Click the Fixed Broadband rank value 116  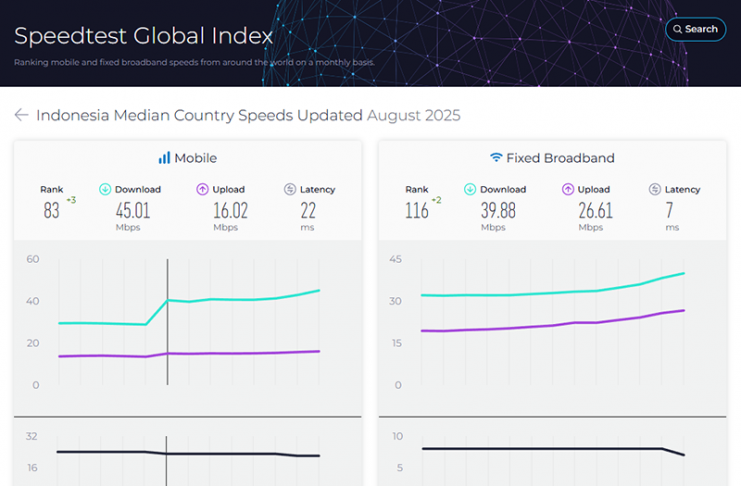pos(417,211)
